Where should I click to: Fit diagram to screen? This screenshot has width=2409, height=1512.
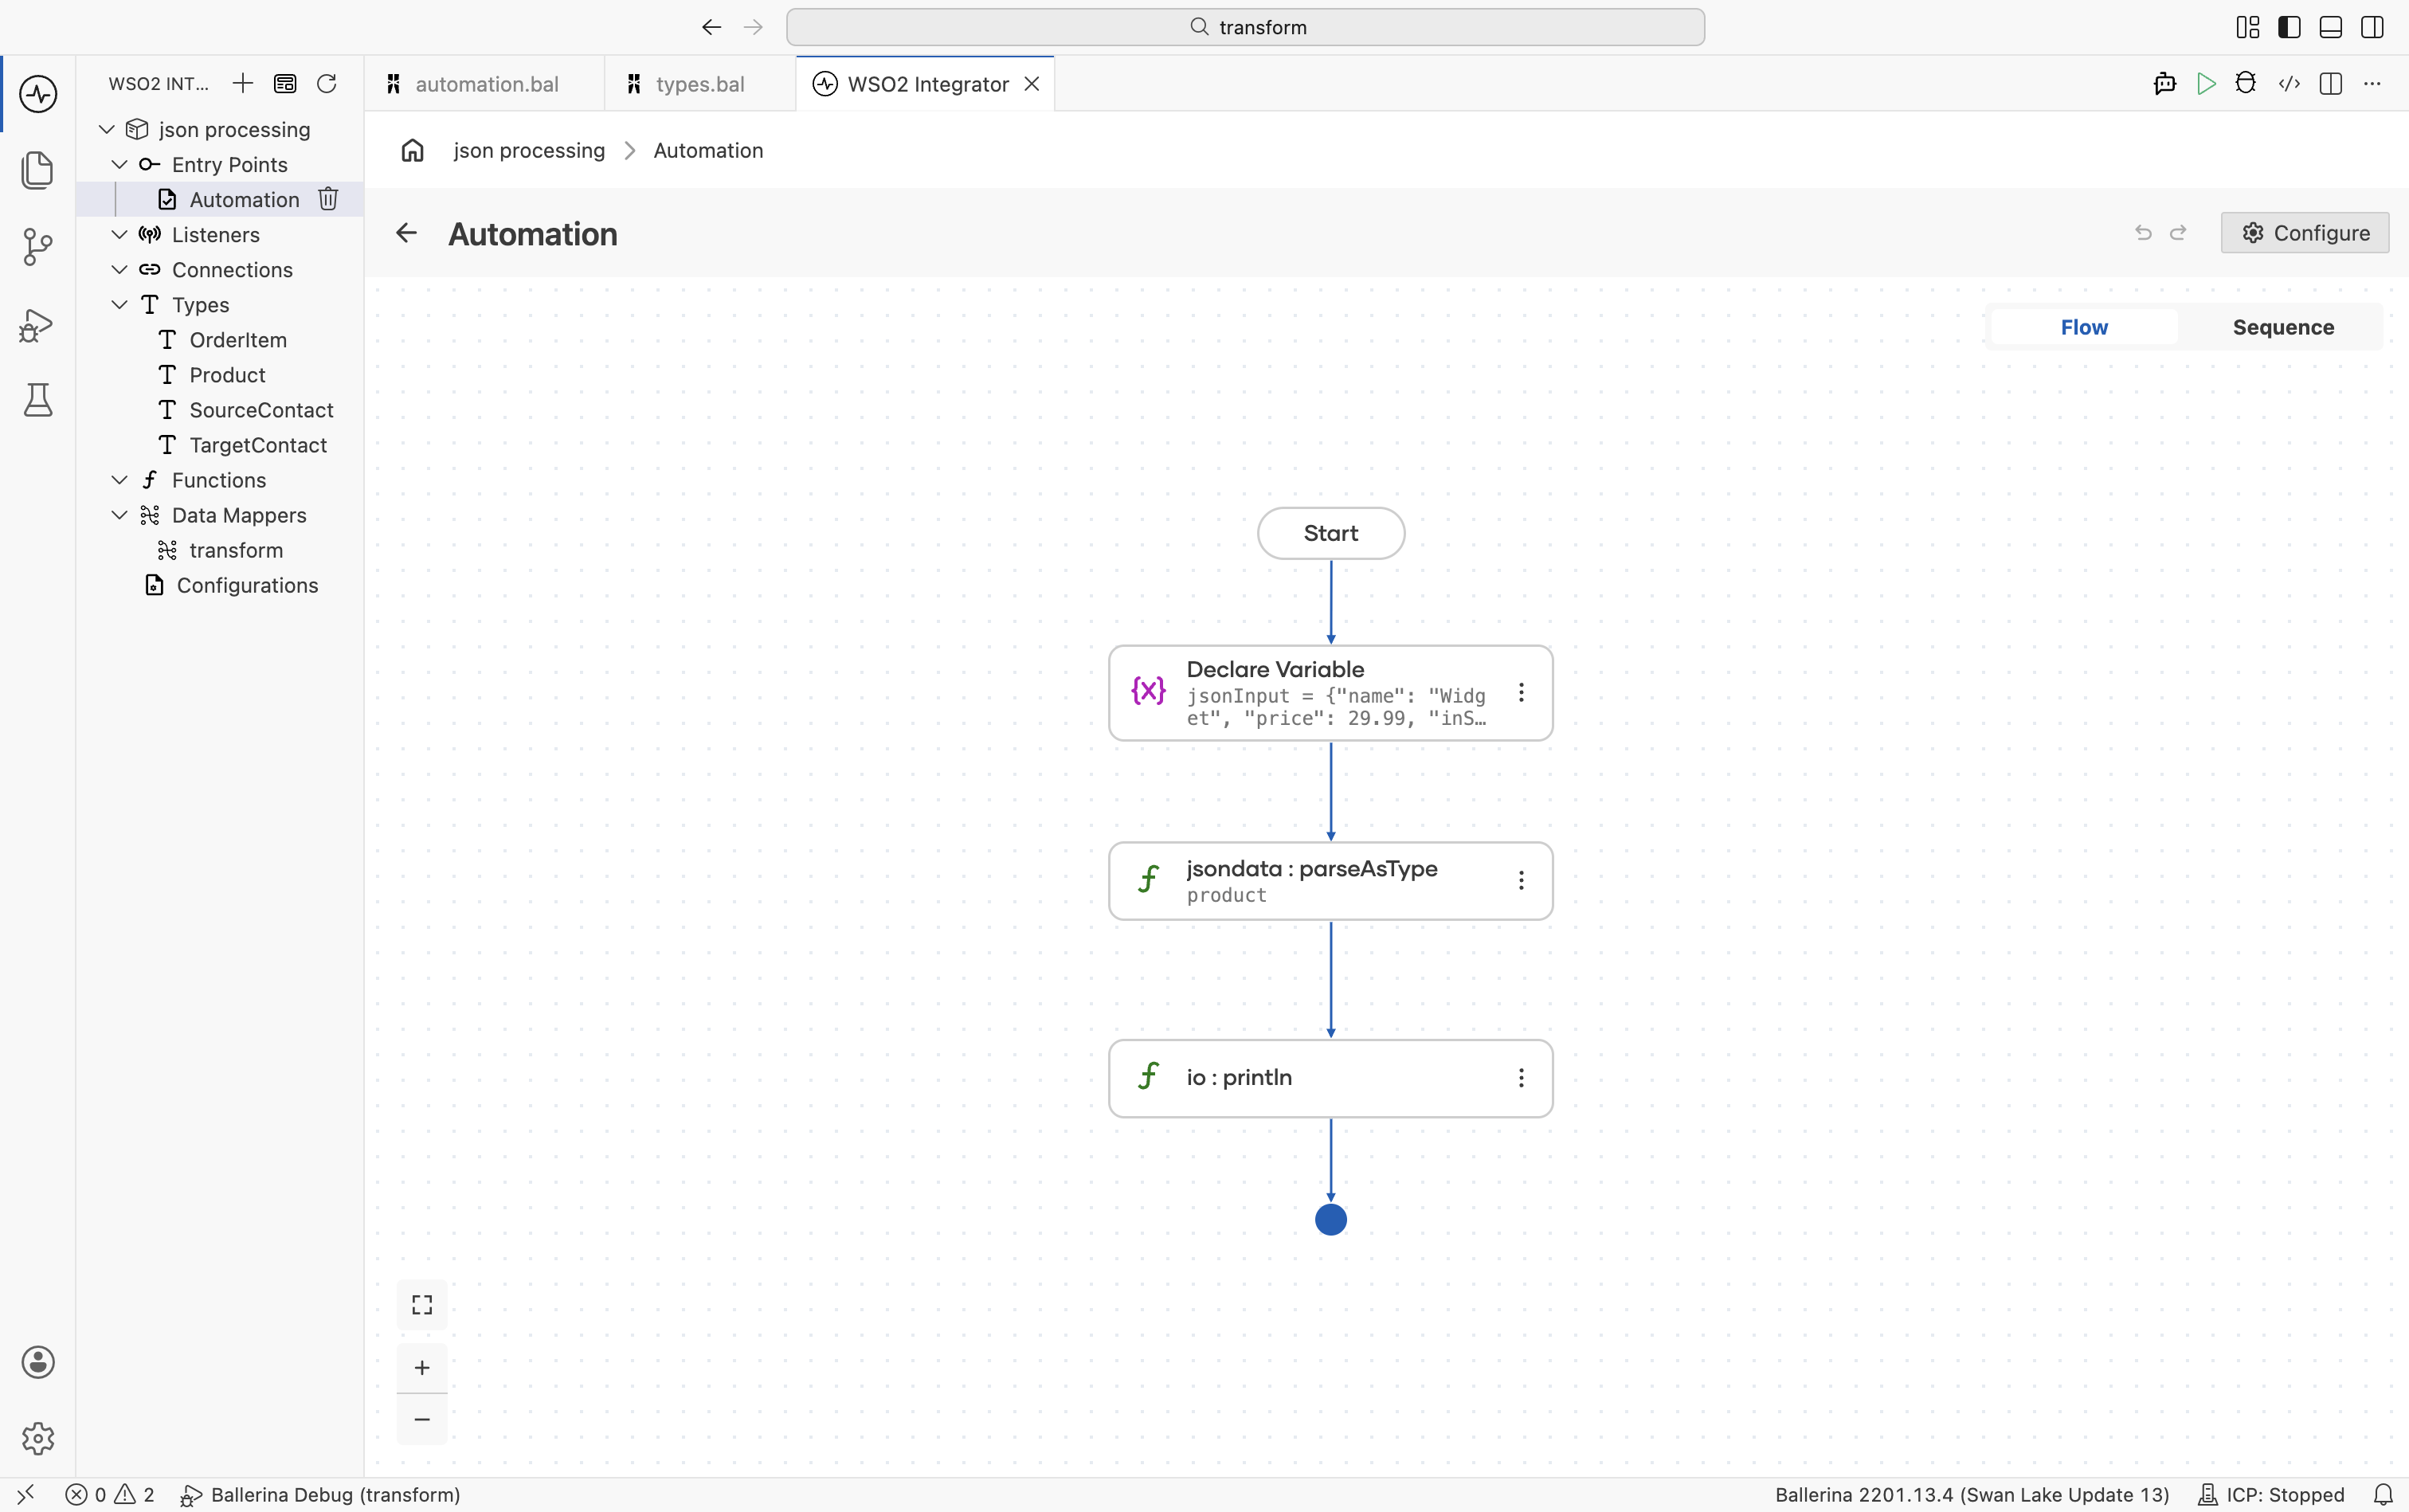[x=422, y=1305]
